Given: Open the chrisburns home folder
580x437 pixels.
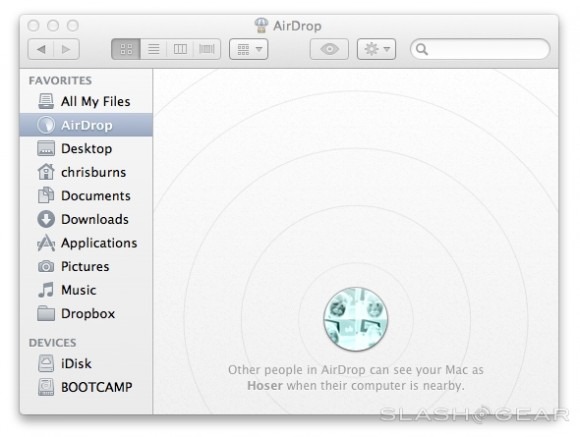Looking at the screenshot, I should (x=86, y=172).
